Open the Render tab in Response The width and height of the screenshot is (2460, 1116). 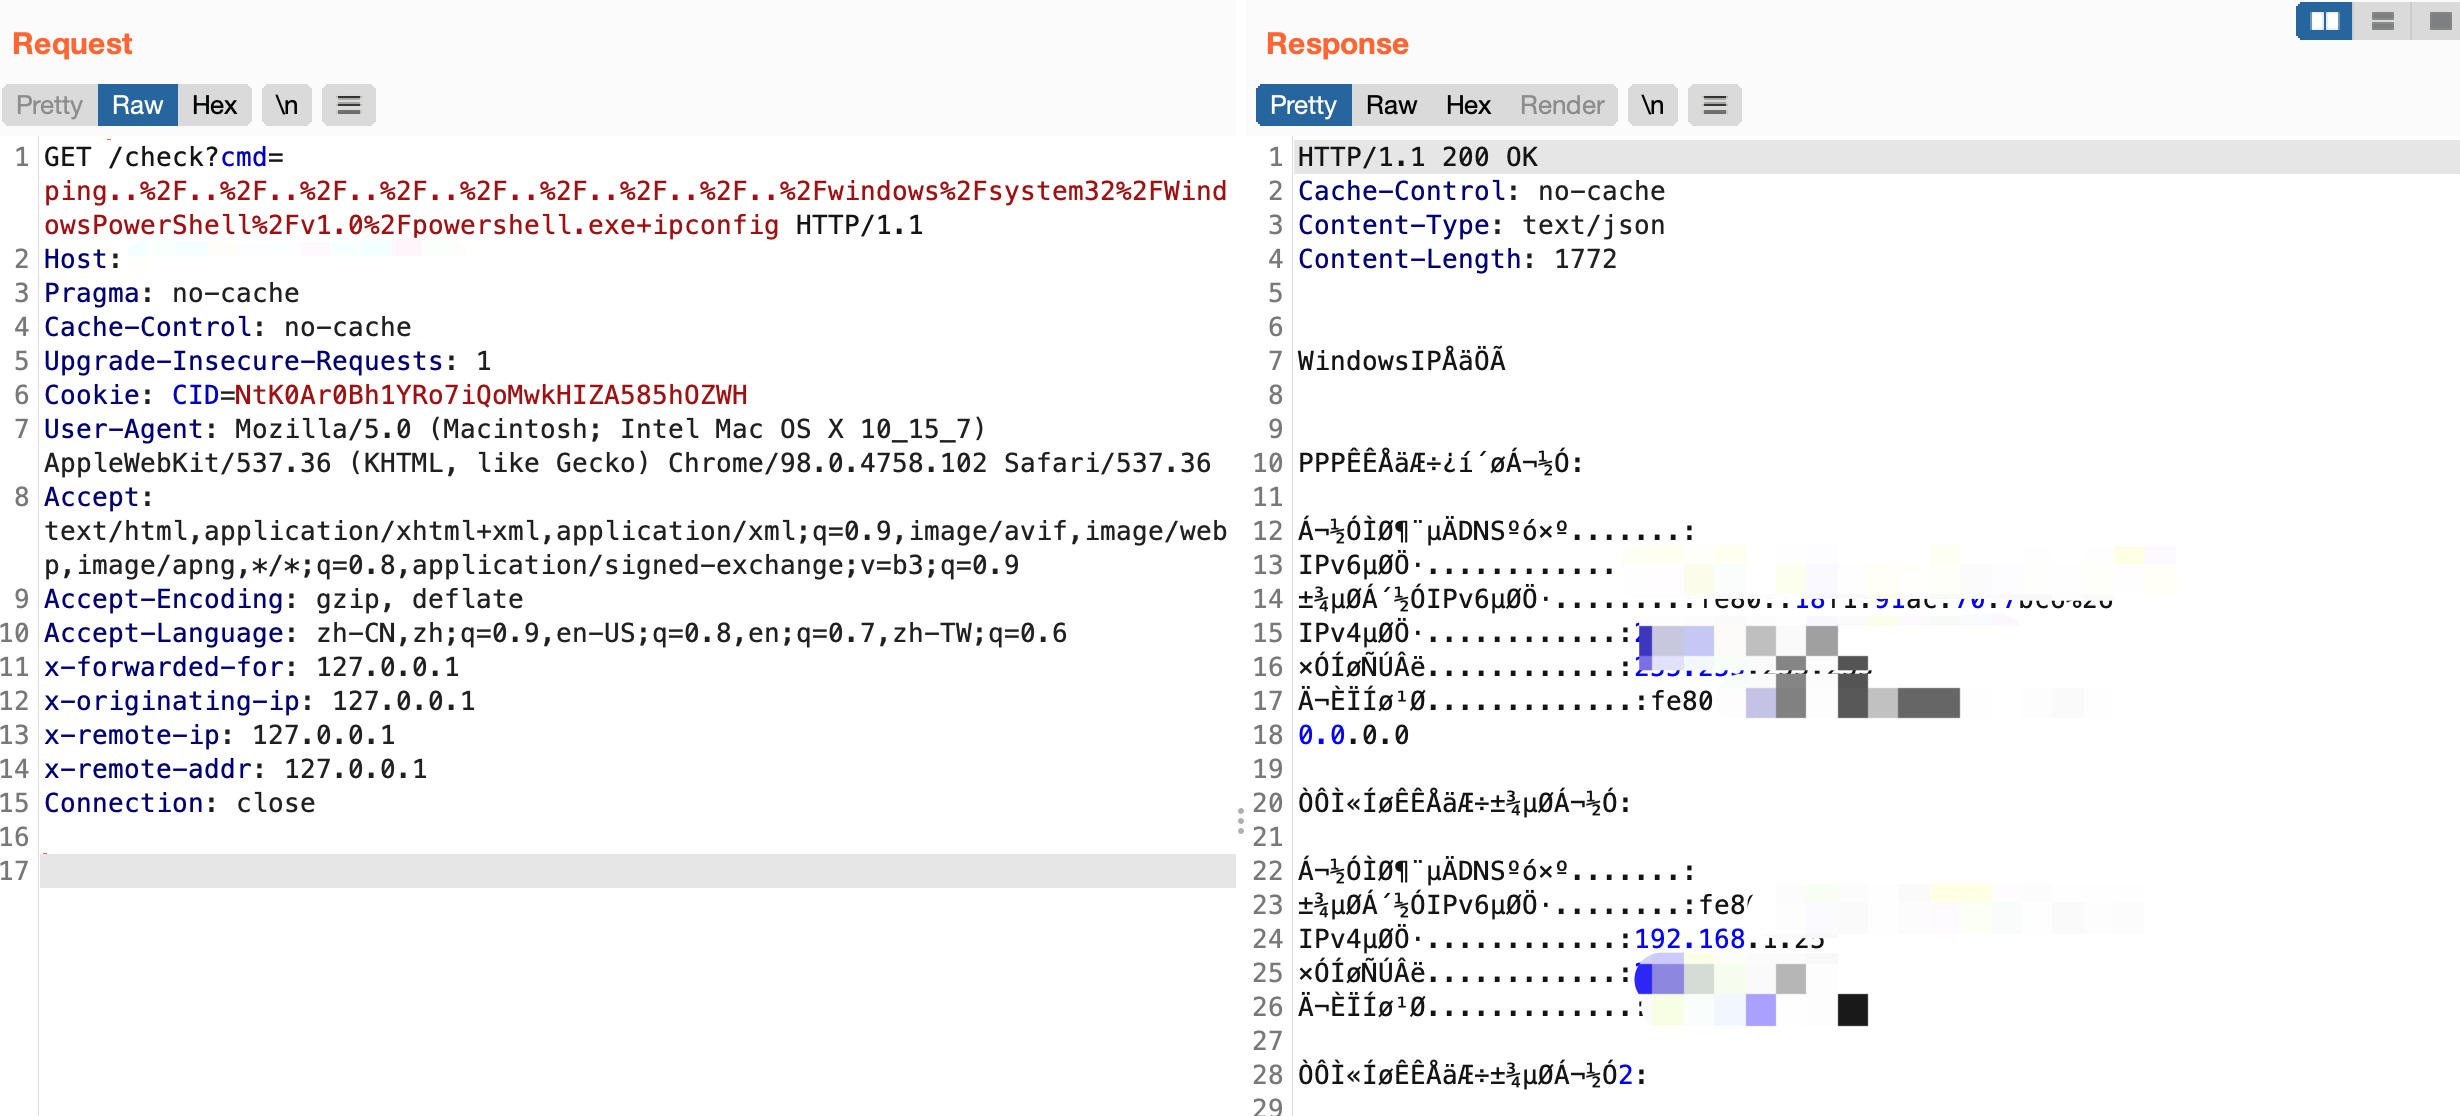pyautogui.click(x=1561, y=105)
